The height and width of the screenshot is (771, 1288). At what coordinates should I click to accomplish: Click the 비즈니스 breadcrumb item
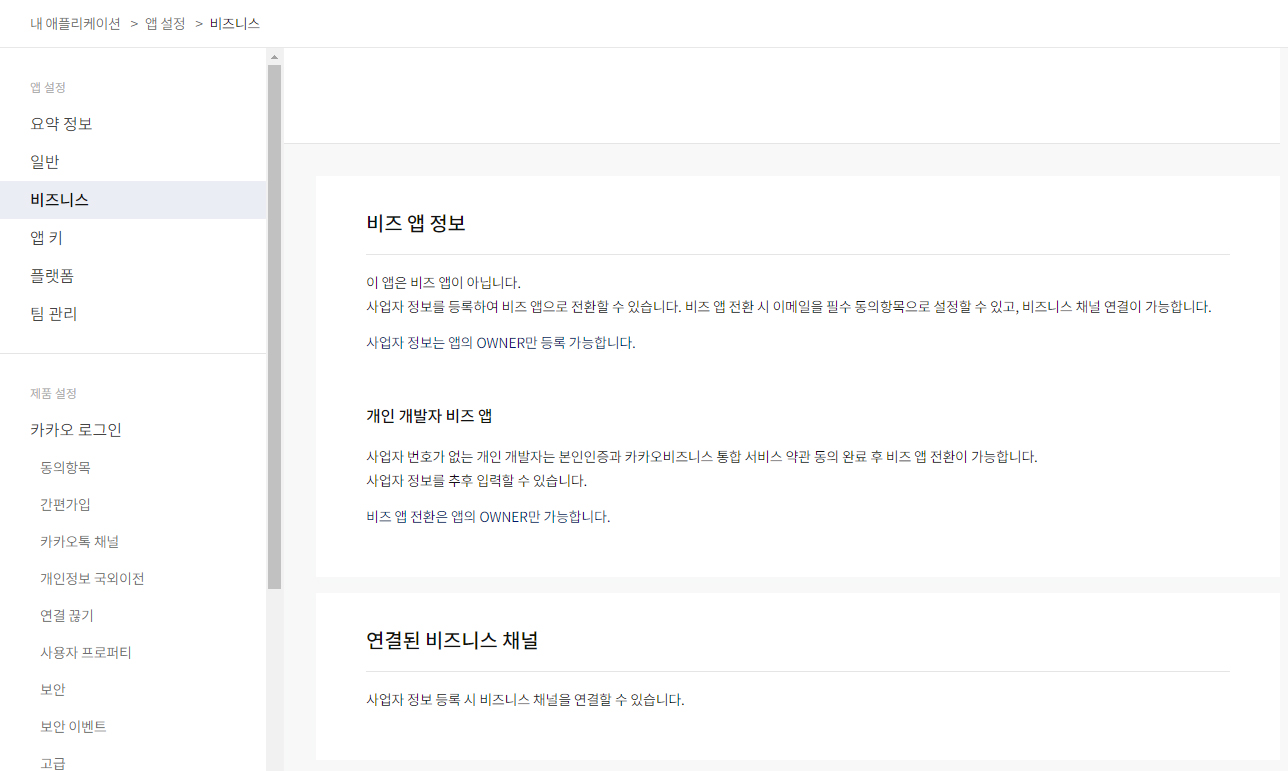pyautogui.click(x=235, y=23)
